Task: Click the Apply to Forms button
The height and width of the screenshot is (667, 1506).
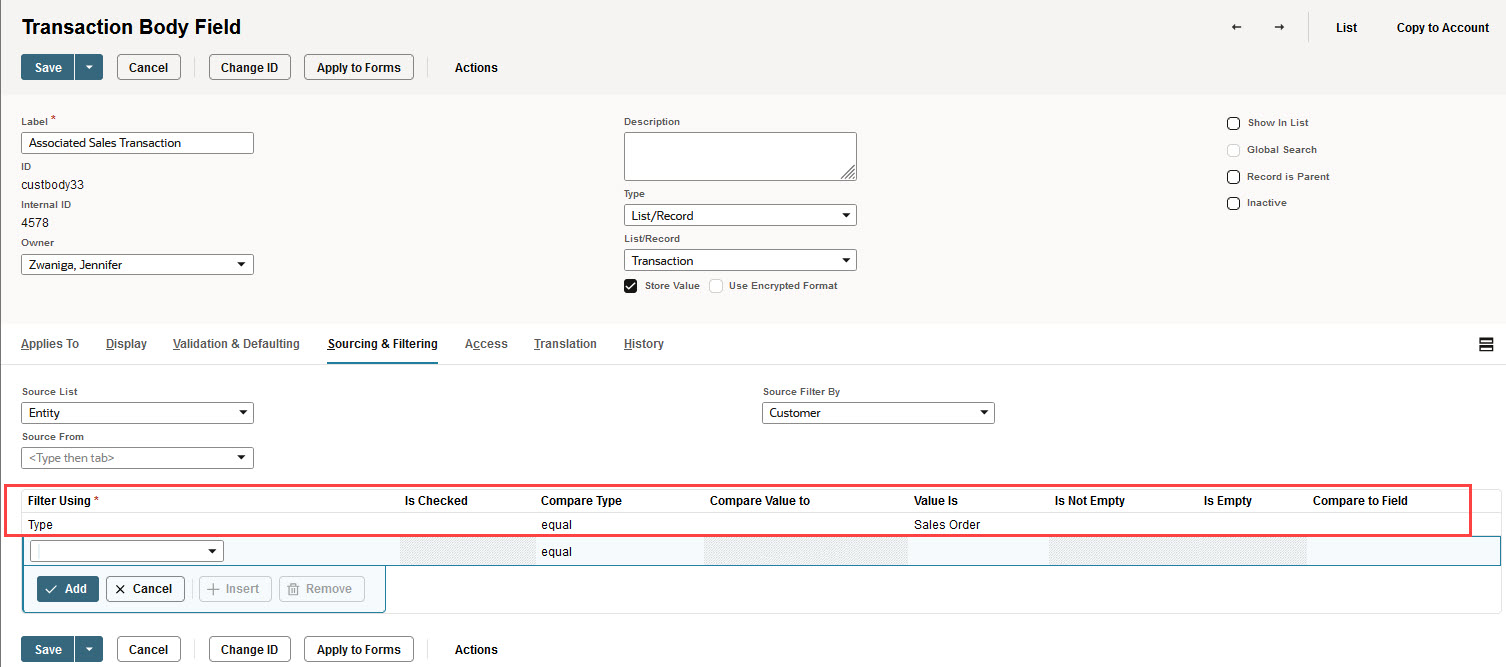Action: (358, 67)
